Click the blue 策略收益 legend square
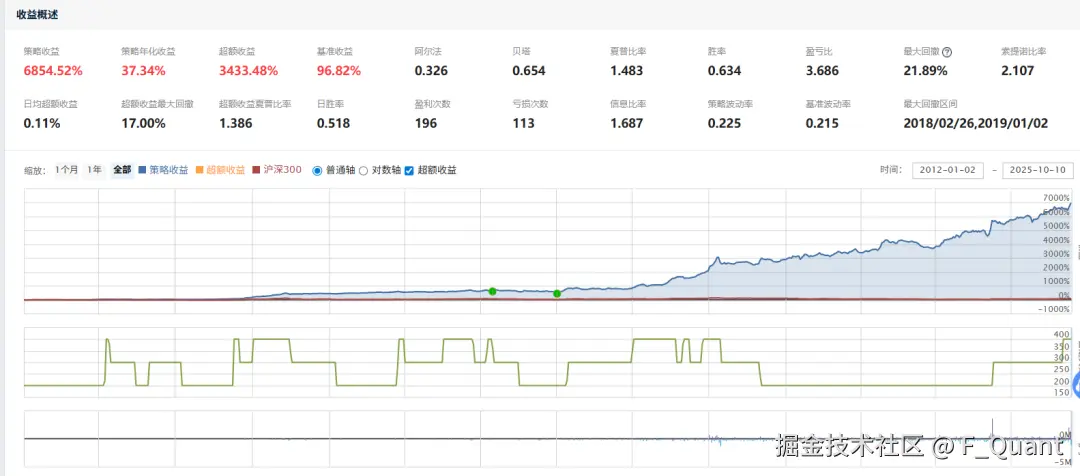The height and width of the screenshot is (476, 1080). pos(142,169)
